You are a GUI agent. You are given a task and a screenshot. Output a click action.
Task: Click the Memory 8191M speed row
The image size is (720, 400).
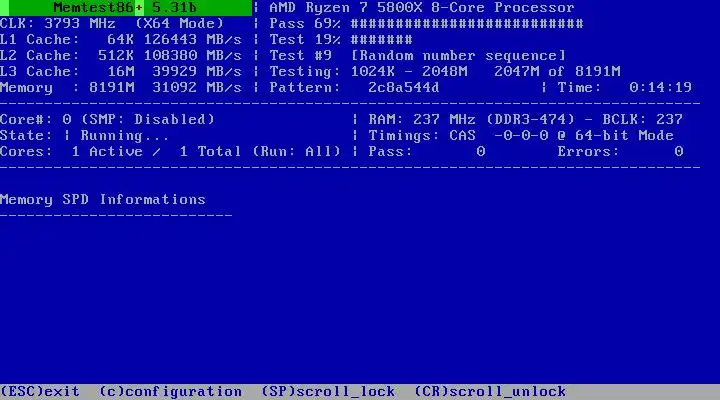click(121, 87)
